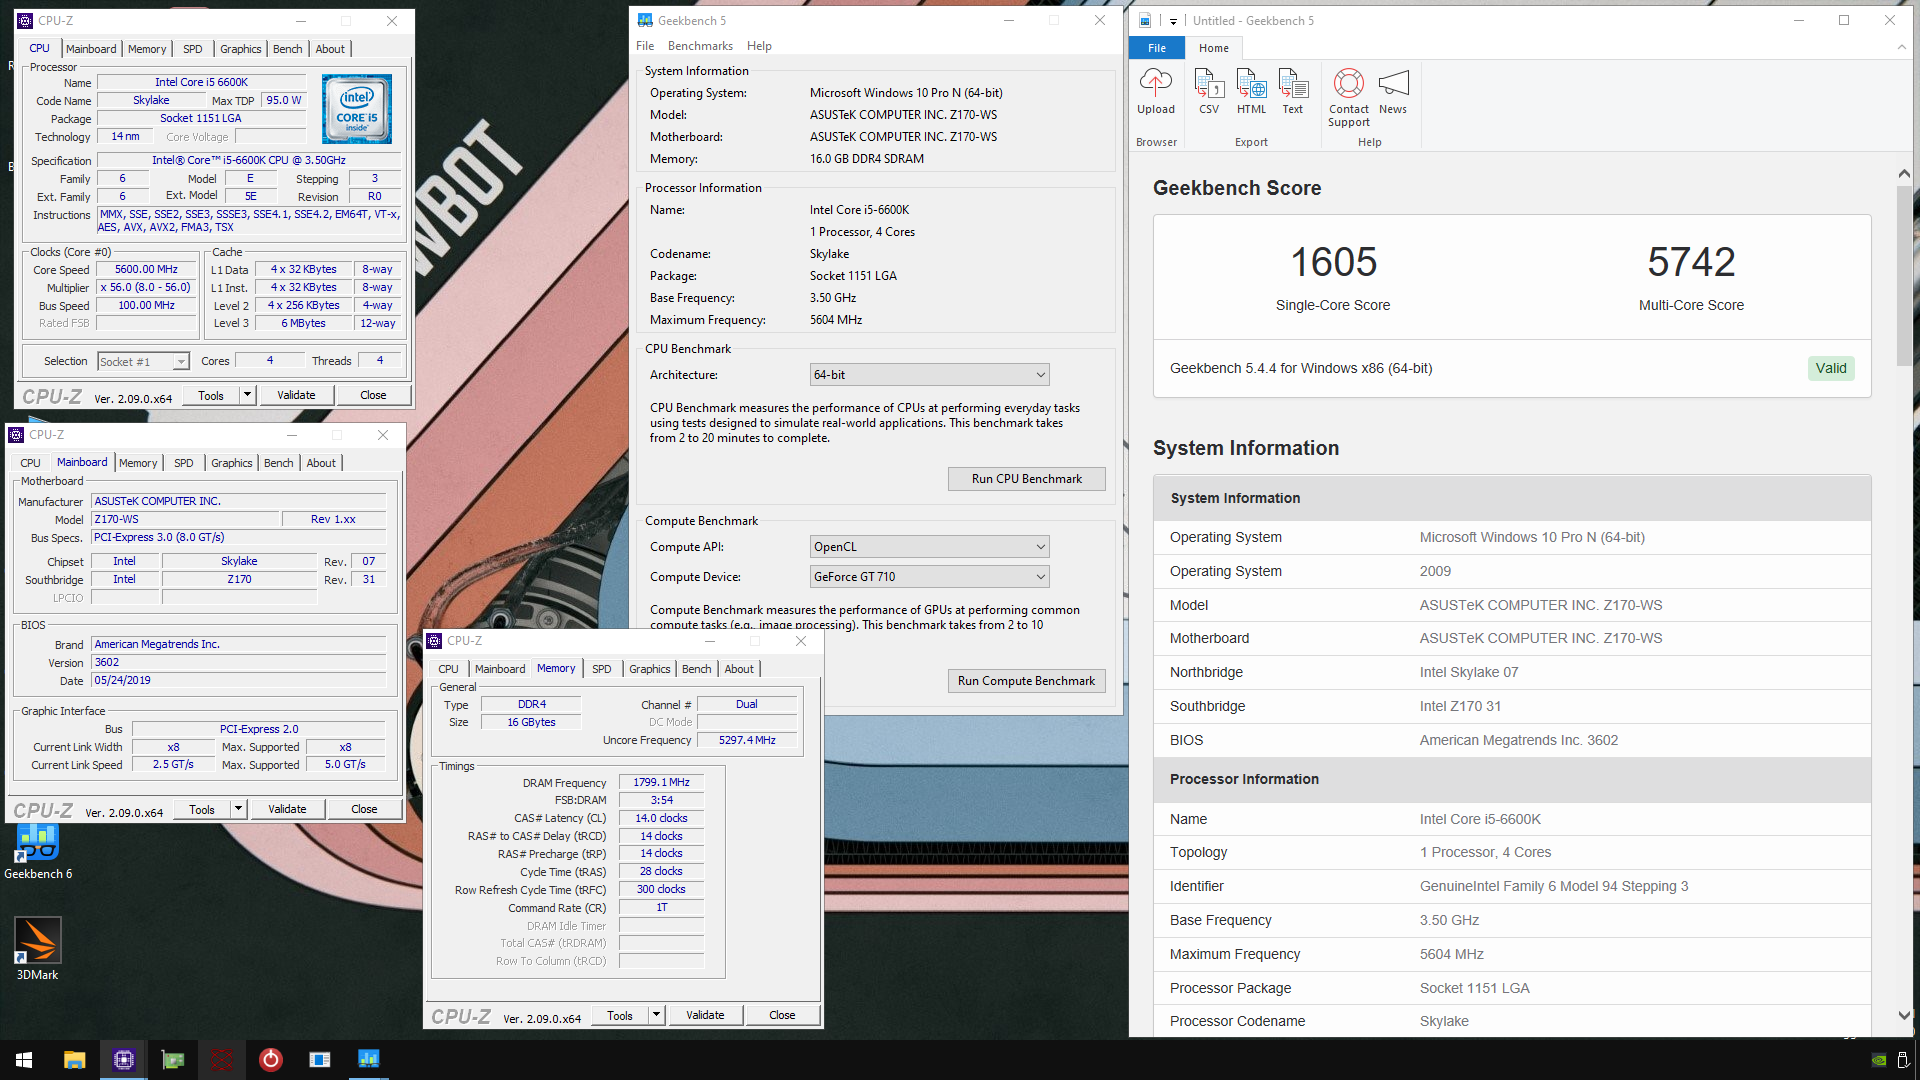Click Run Compute Benchmark button
This screenshot has height=1080, width=1920.
(x=1027, y=681)
